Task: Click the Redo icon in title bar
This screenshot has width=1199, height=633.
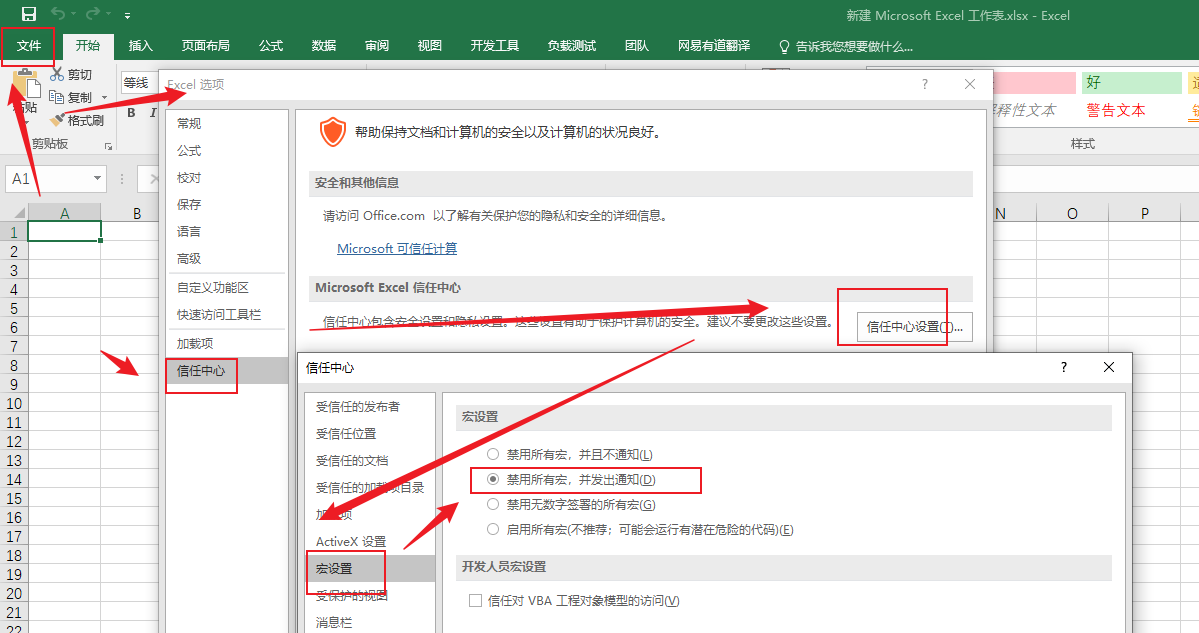Action: (x=93, y=14)
